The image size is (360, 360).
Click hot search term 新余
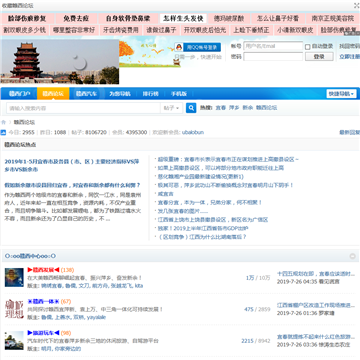[x=247, y=108]
